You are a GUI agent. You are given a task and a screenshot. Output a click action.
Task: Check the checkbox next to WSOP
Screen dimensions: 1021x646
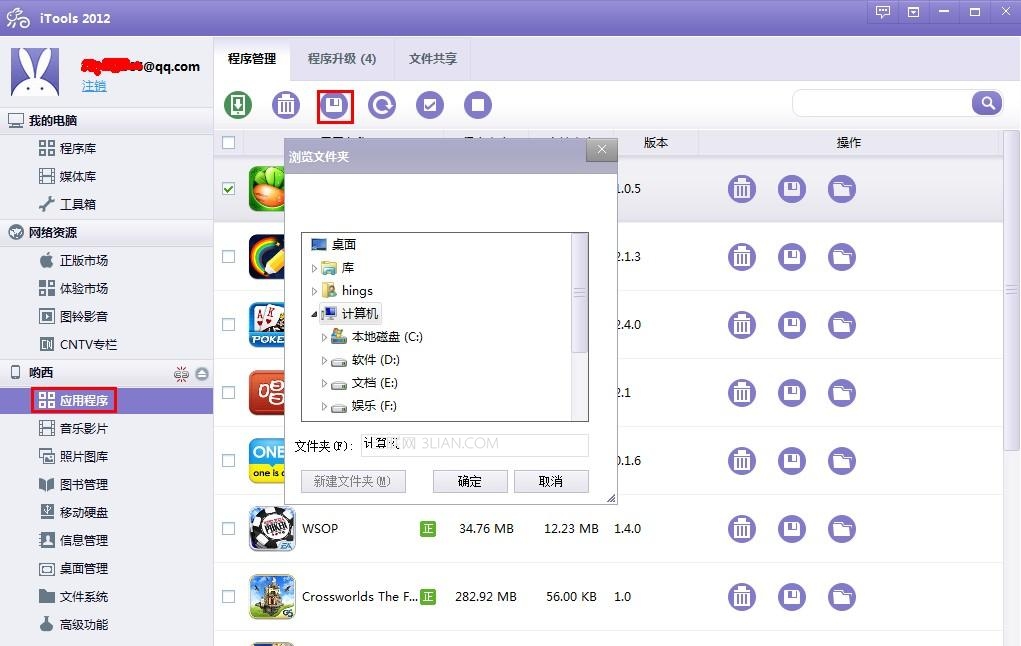click(228, 529)
